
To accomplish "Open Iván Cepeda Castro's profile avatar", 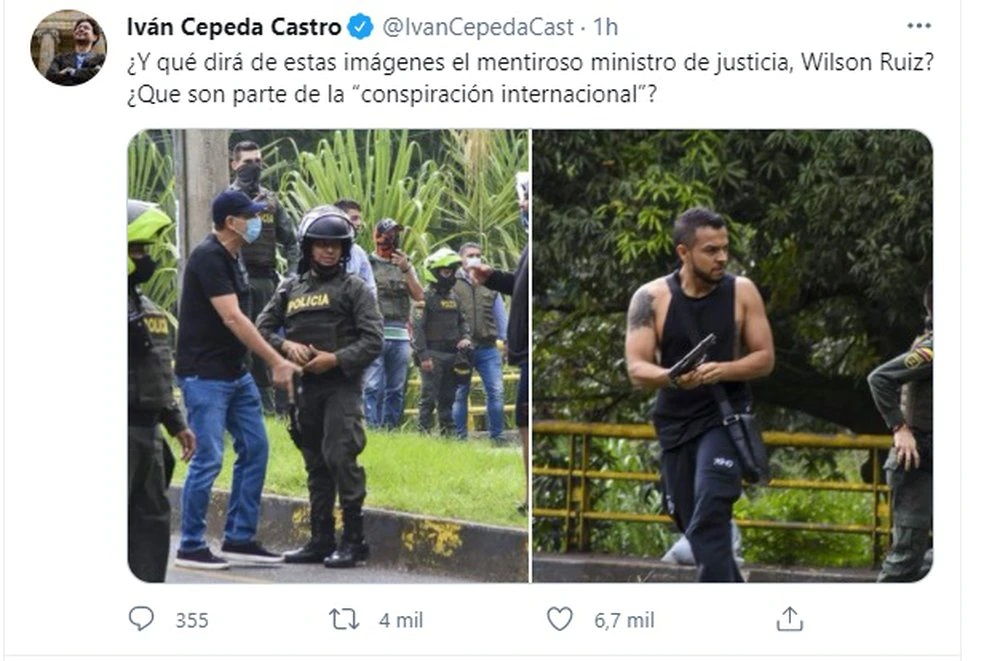I will click(x=68, y=47).
